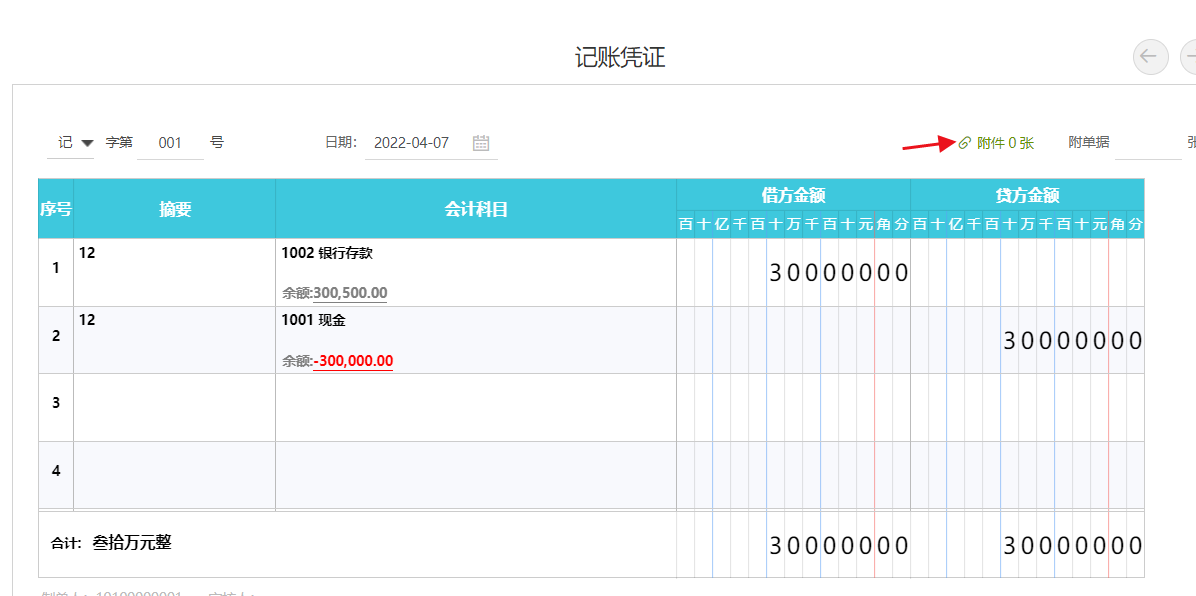This screenshot has height=596, width=1196.
Task: Focus the 附单据 count input field
Action: pyautogui.click(x=1148, y=143)
